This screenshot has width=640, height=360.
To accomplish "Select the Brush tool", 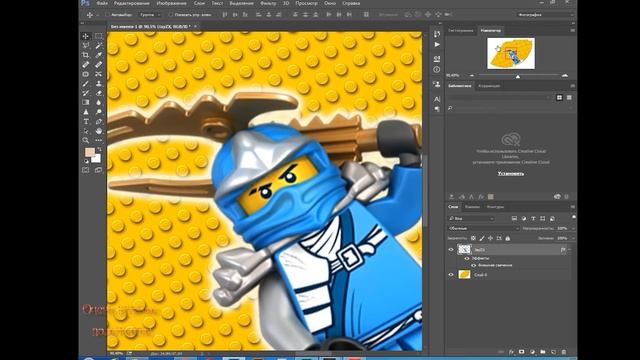I will [x=86, y=84].
